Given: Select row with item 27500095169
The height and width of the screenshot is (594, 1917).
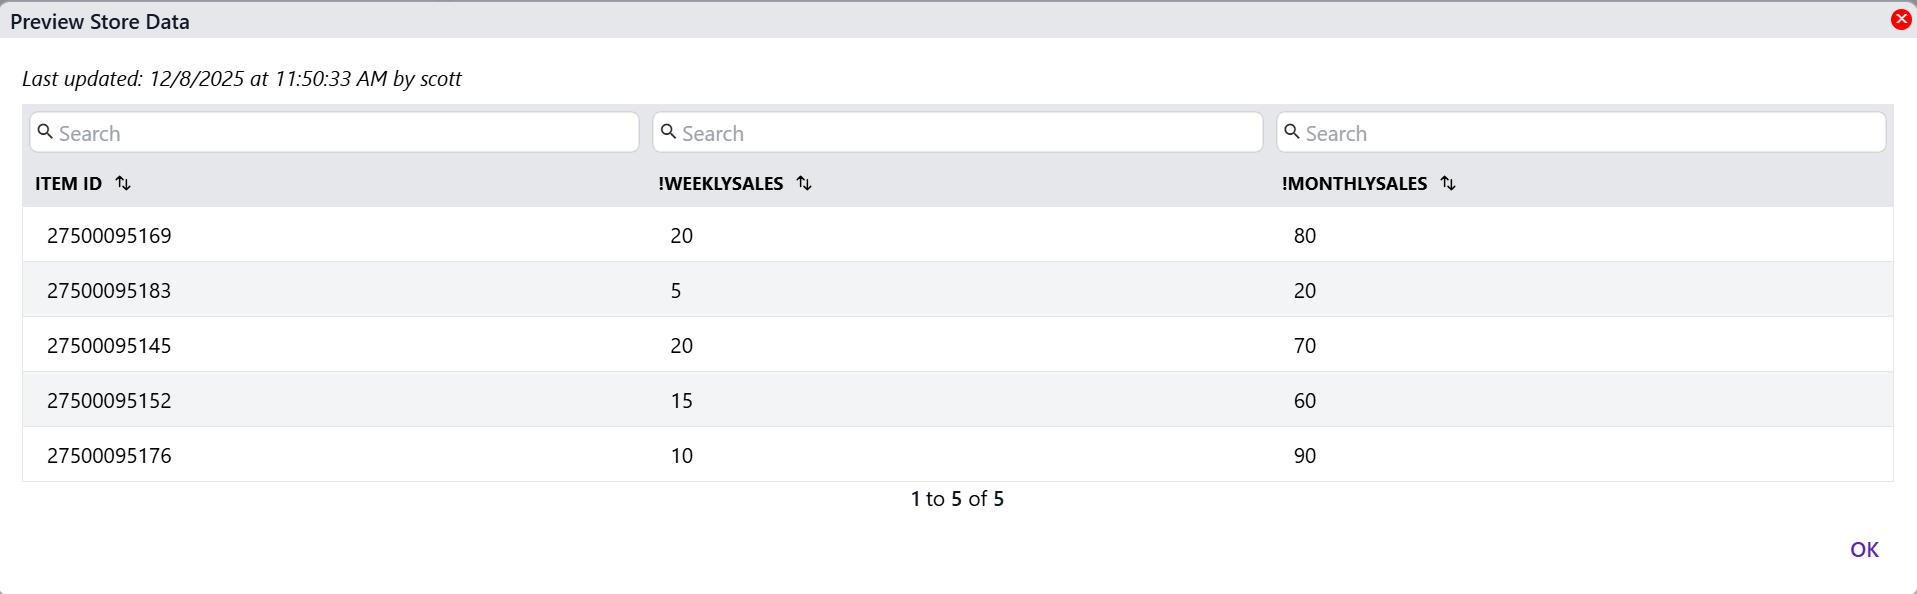Looking at the screenshot, I should (109, 236).
